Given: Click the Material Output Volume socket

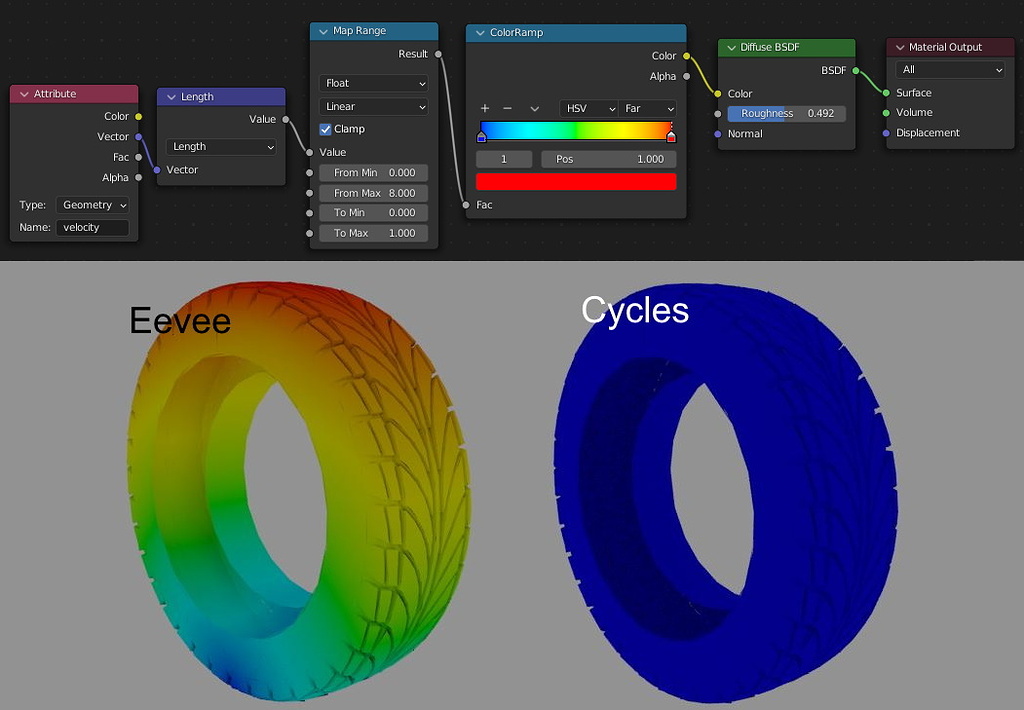Looking at the screenshot, I should point(886,113).
